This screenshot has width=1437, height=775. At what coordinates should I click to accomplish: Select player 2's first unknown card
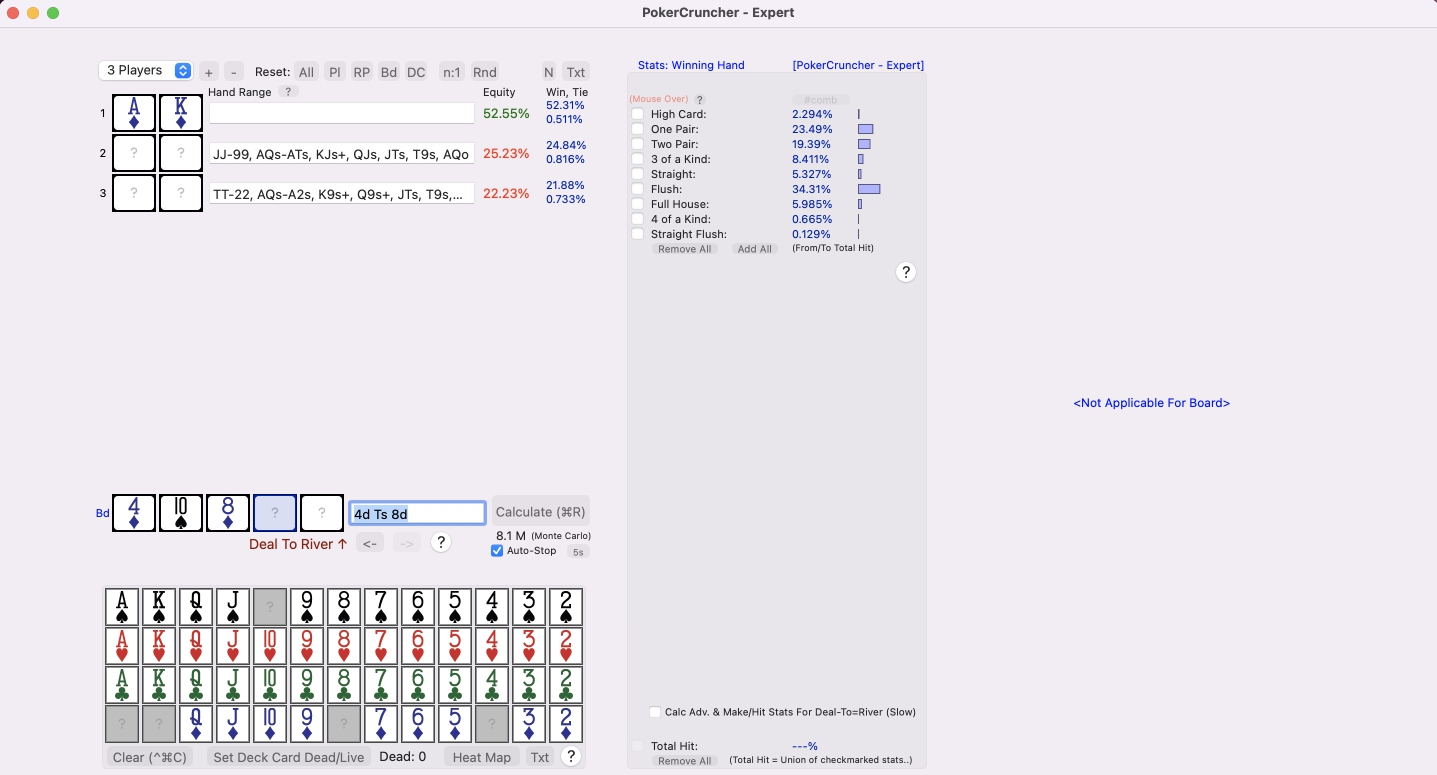click(x=134, y=153)
